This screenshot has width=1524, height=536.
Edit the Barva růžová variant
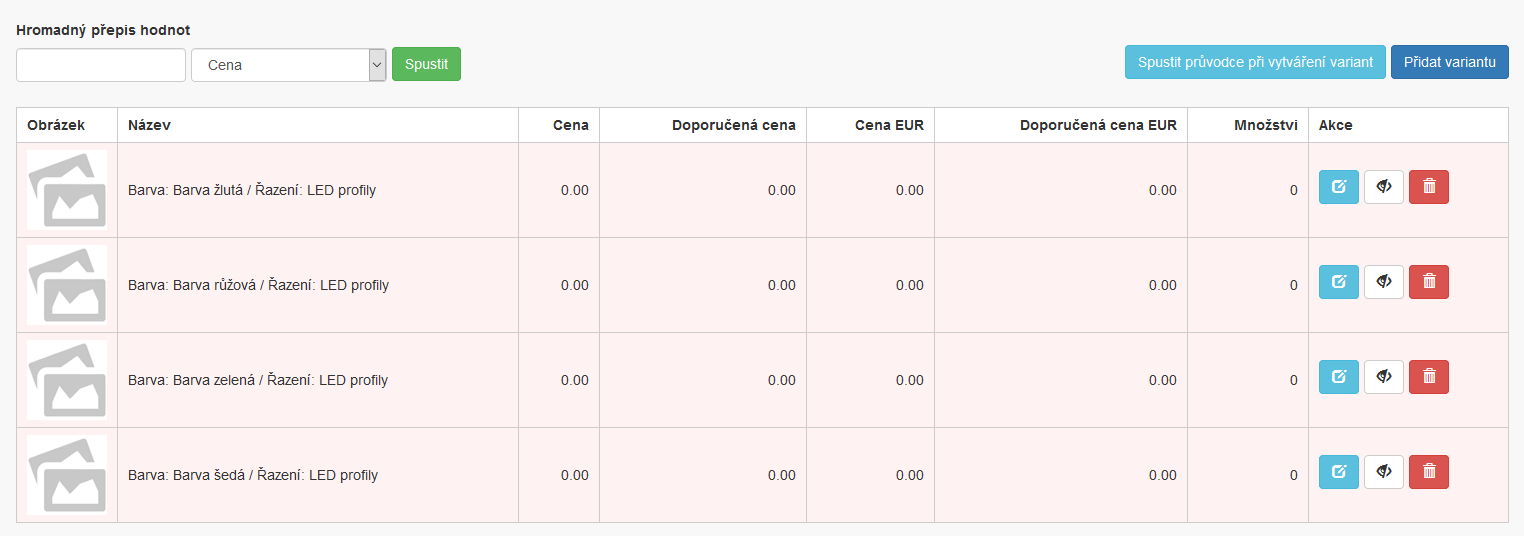click(x=1338, y=282)
